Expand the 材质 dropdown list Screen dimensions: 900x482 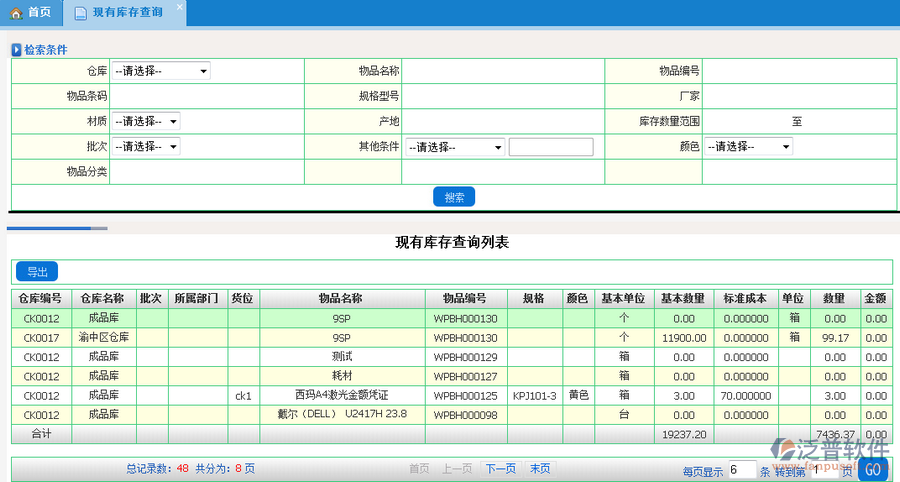click(146, 121)
